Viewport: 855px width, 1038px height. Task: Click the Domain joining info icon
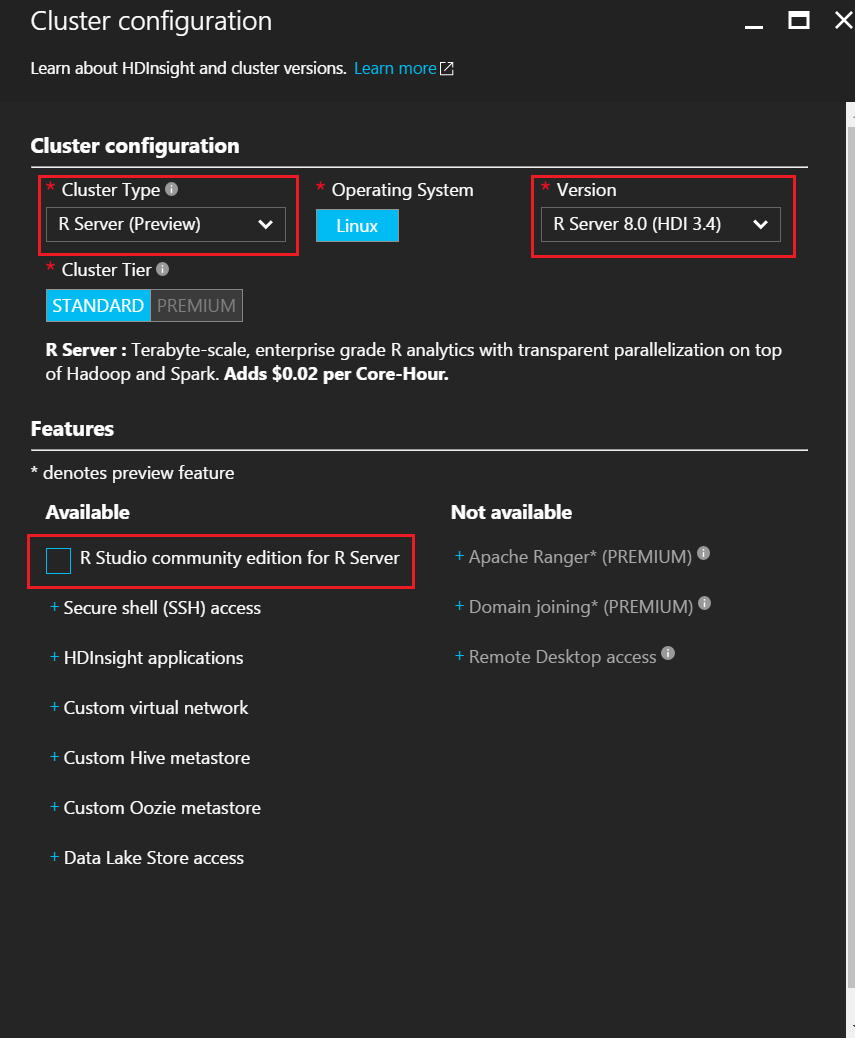705,603
